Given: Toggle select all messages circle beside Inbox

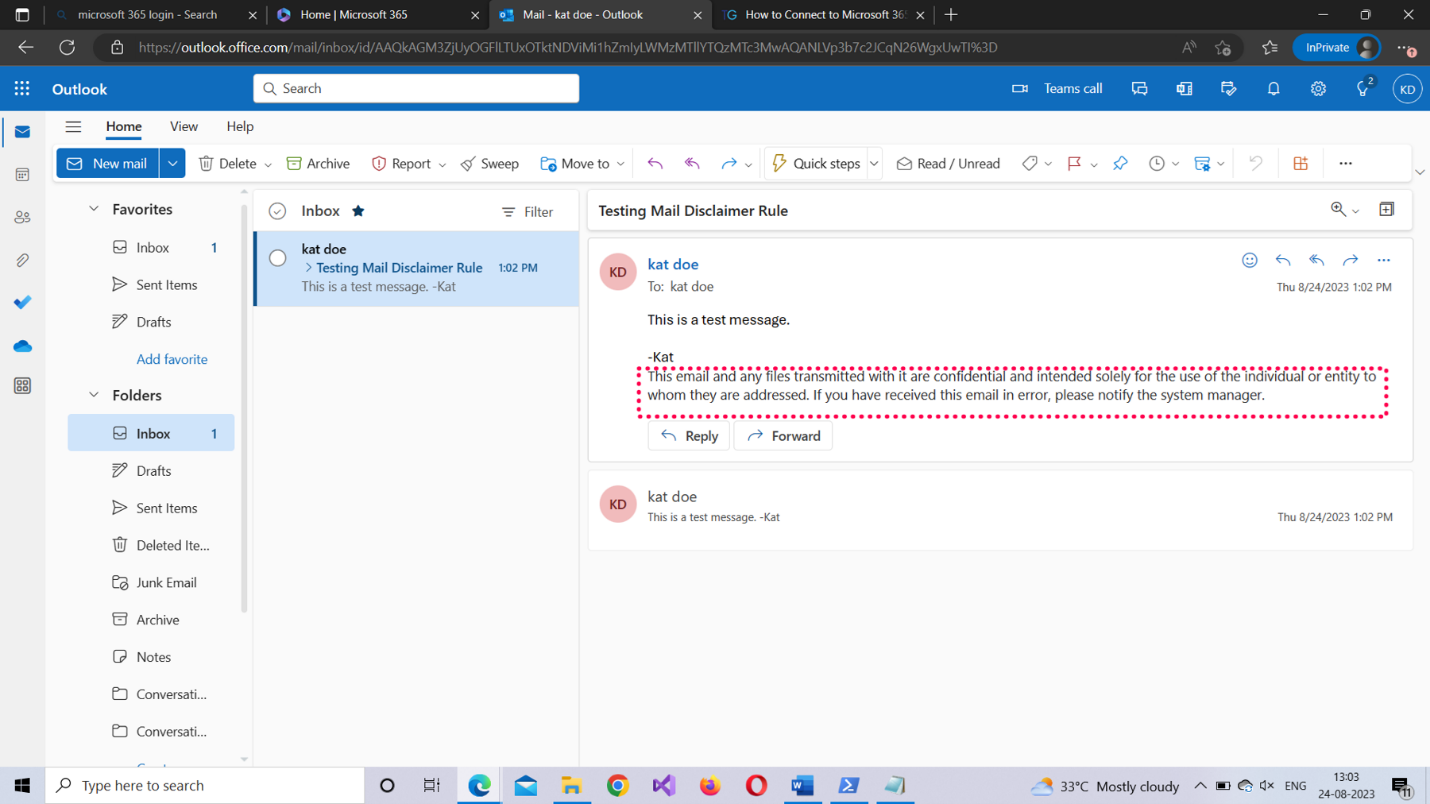Looking at the screenshot, I should (x=278, y=211).
